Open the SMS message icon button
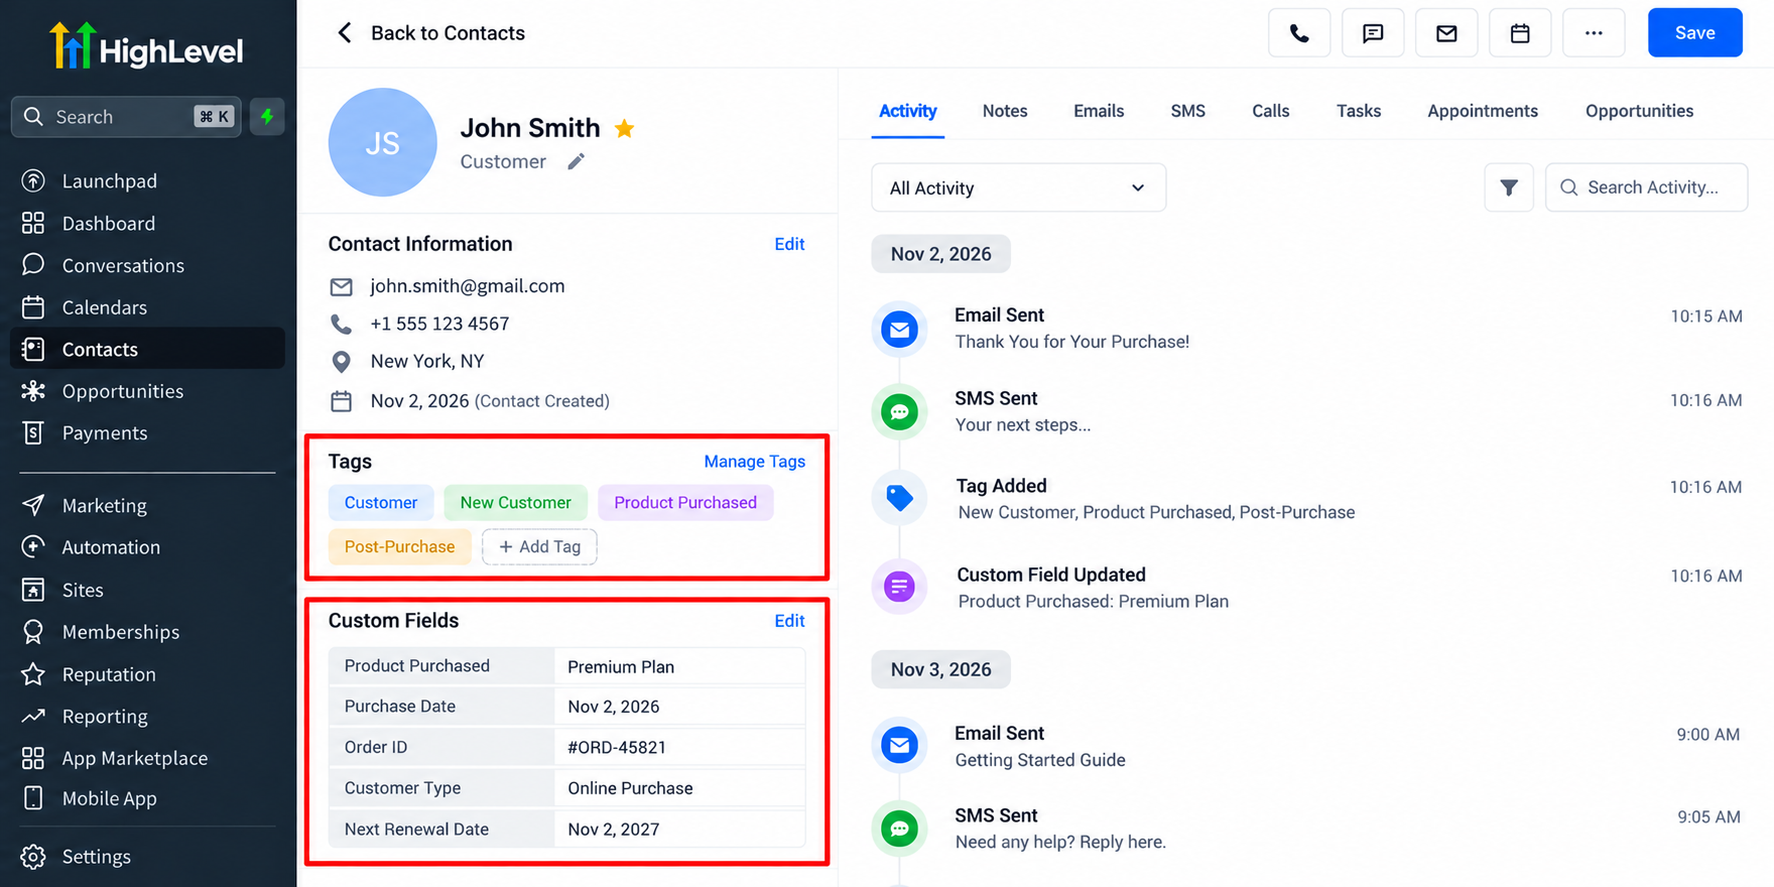 point(1373,33)
